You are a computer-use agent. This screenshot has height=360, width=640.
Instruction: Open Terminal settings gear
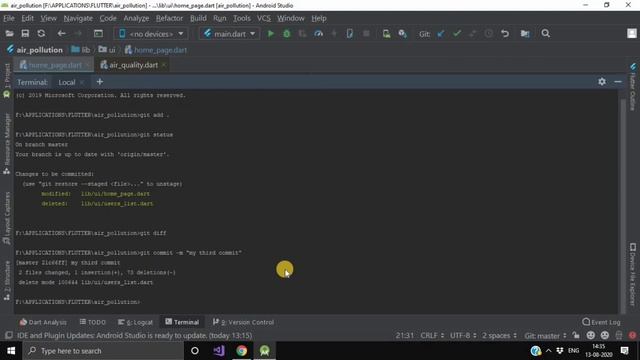tap(602, 82)
